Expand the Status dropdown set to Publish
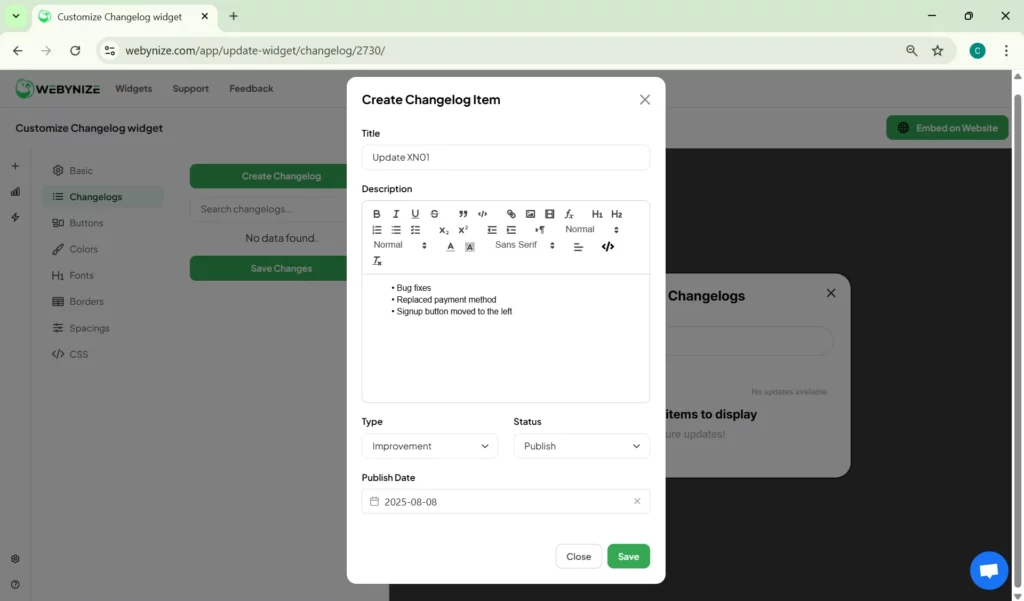The image size is (1024, 601). (581, 446)
